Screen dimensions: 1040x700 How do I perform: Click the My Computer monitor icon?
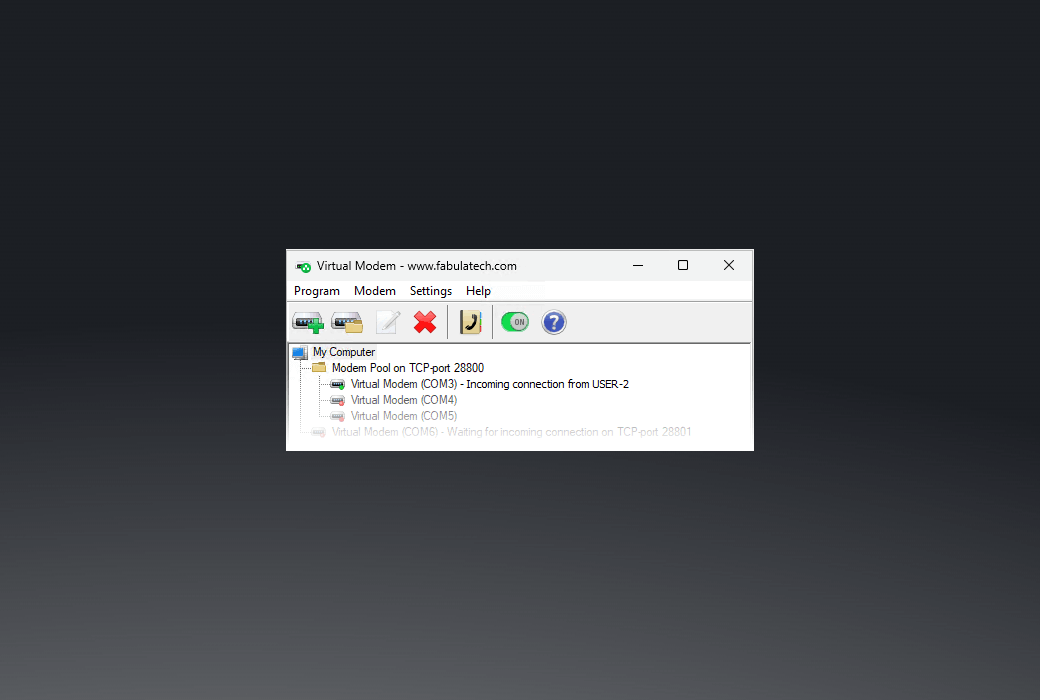click(x=299, y=352)
